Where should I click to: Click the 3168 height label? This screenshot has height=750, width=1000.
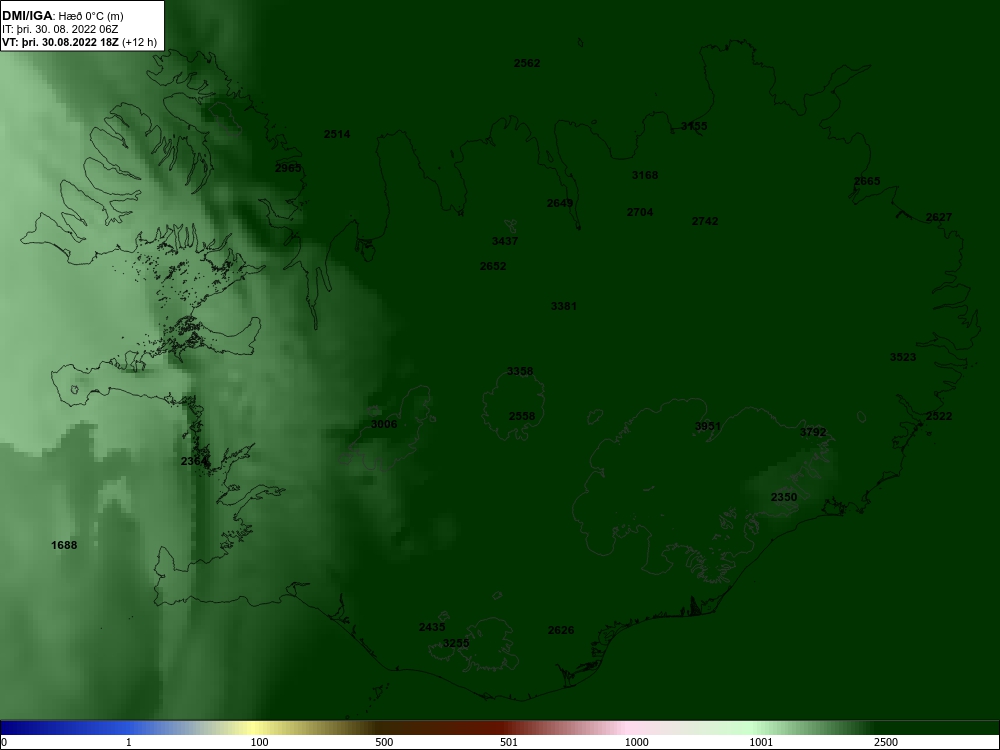[x=645, y=175]
